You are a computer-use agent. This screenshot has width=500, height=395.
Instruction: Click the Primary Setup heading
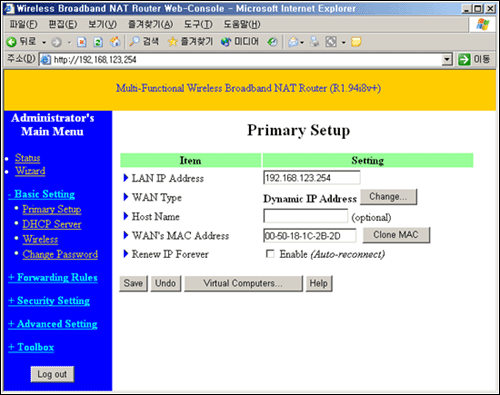(298, 130)
